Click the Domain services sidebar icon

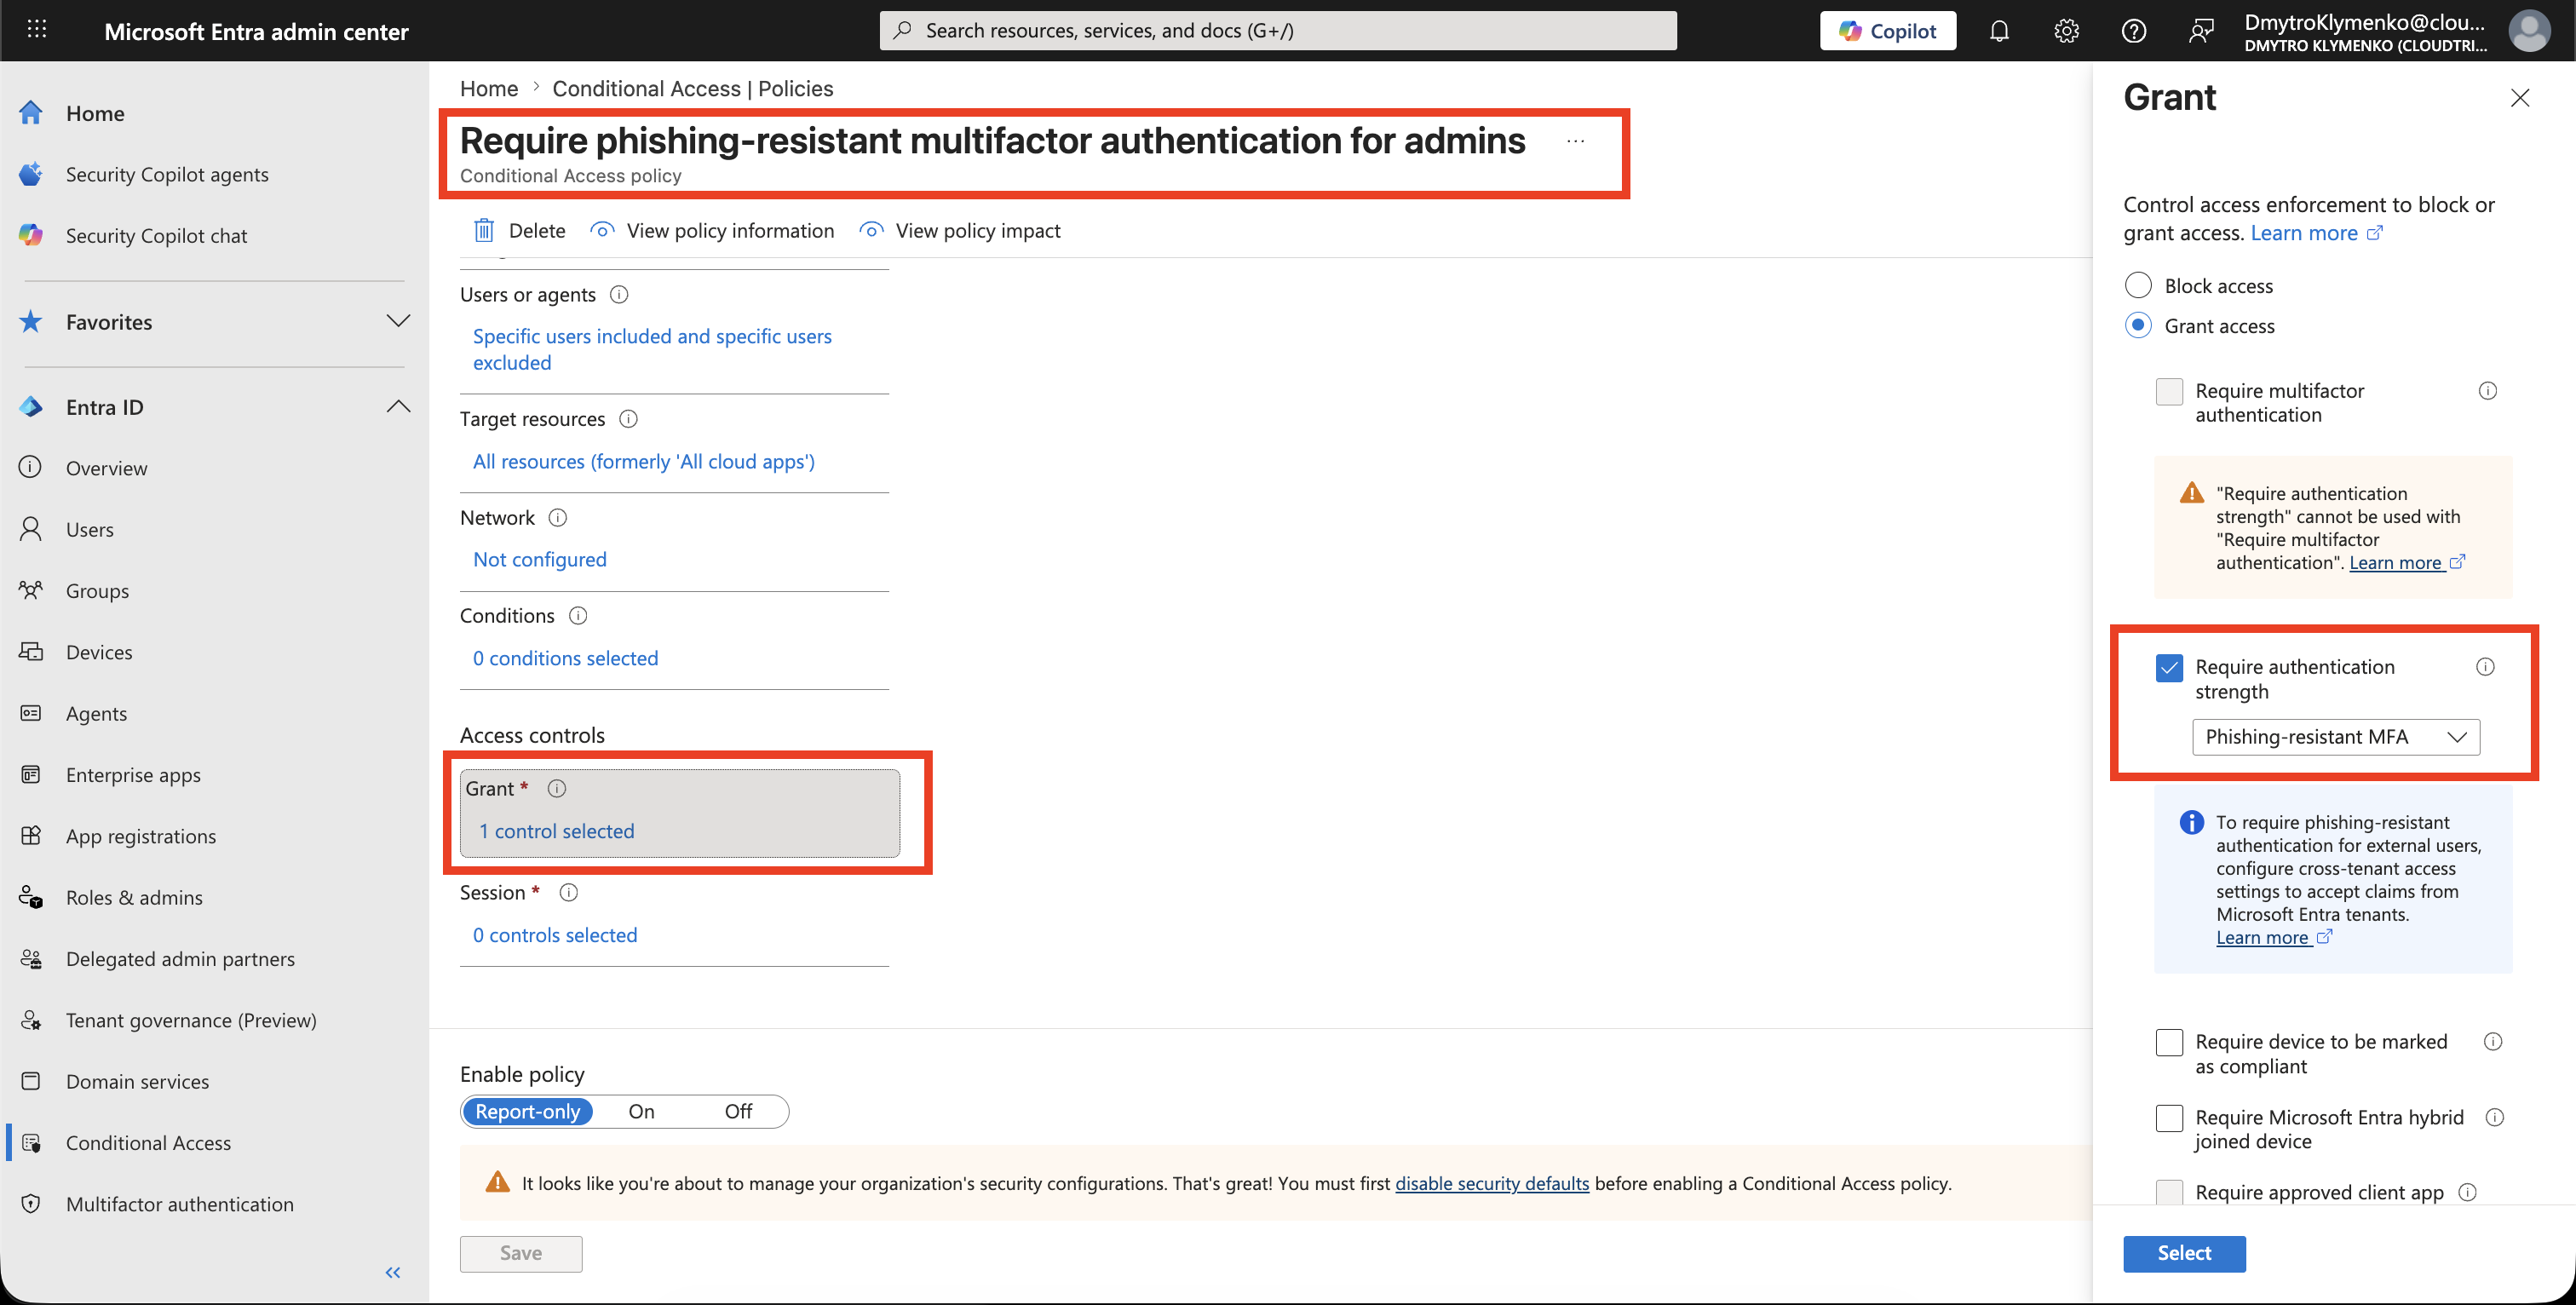tap(31, 1081)
